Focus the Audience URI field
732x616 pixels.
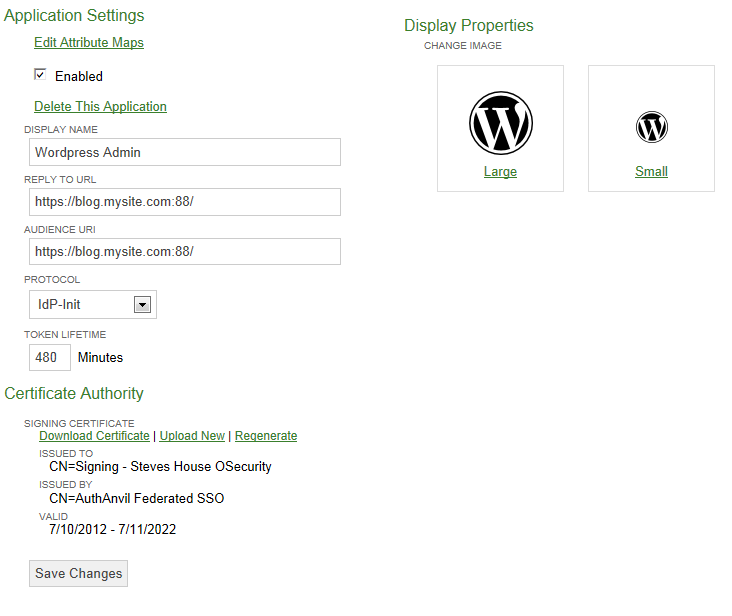point(185,252)
